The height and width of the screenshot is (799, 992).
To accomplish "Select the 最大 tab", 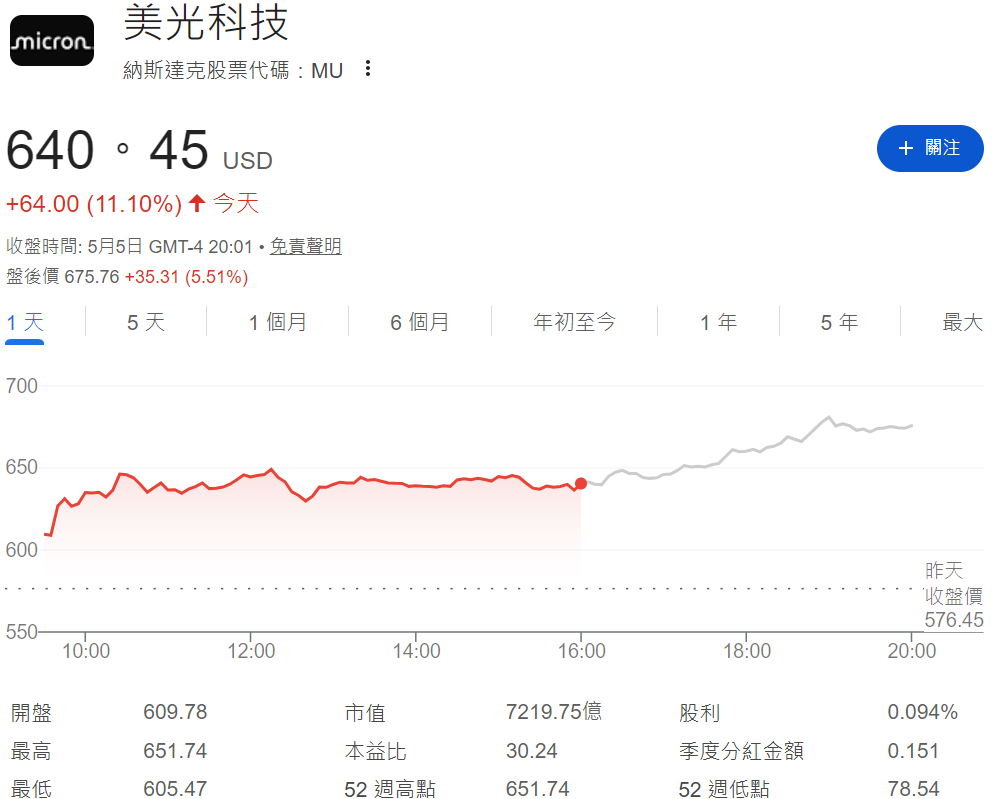I will [x=962, y=323].
